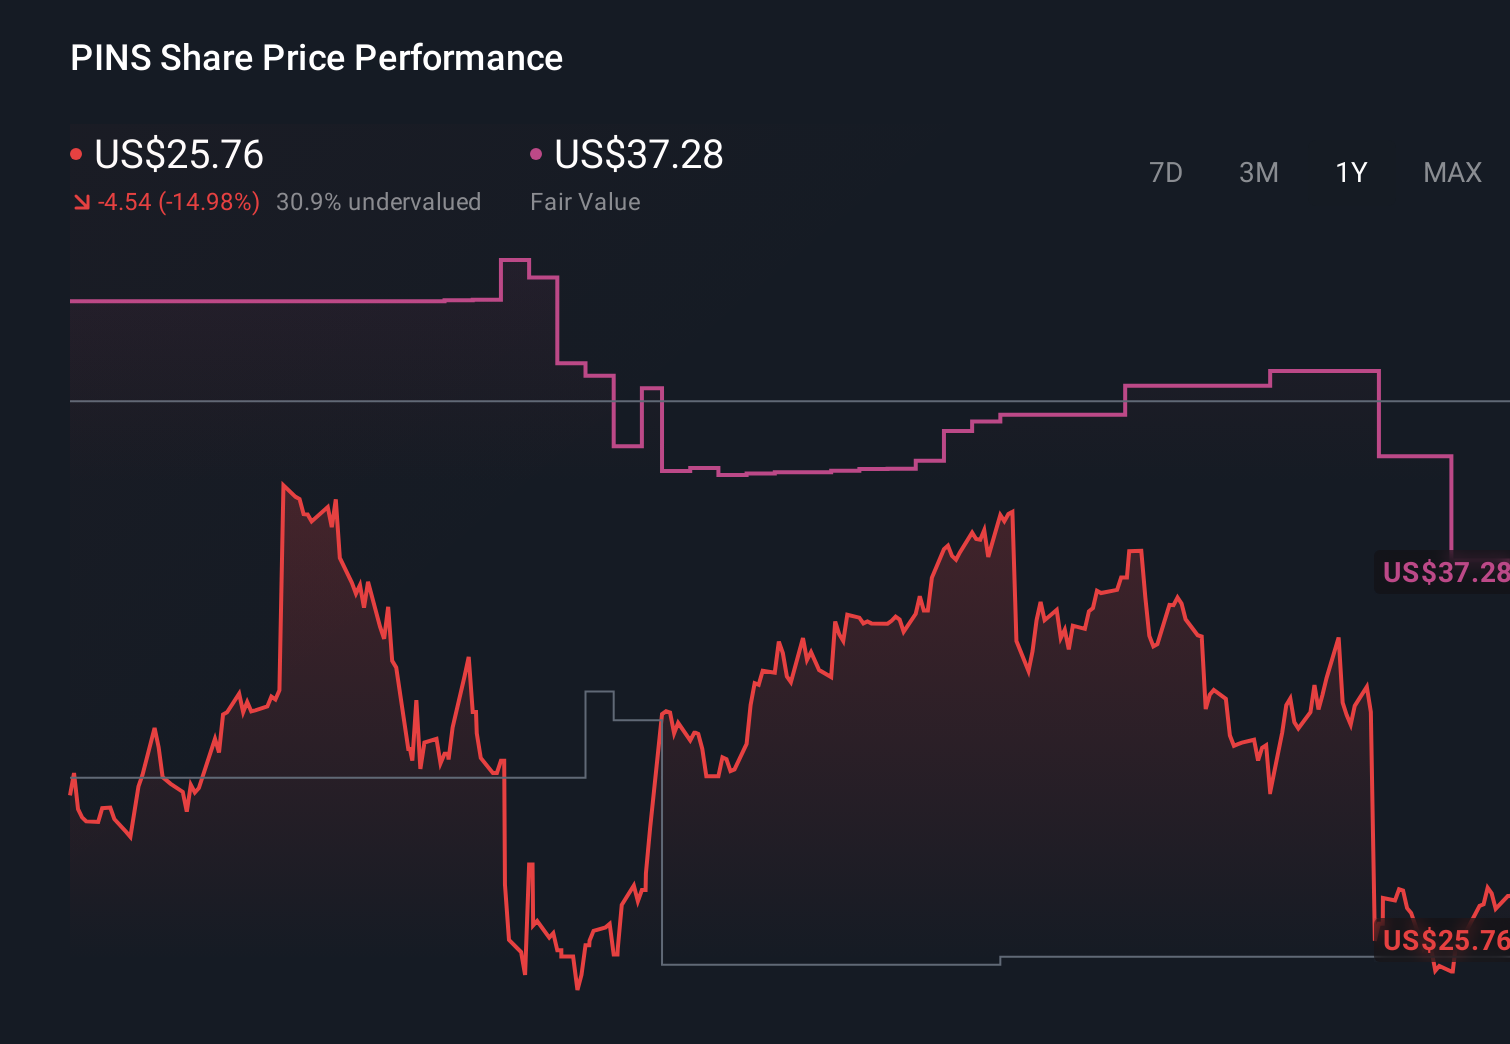Image resolution: width=1510 pixels, height=1044 pixels.
Task: Click the red share price legend dot
Action: coord(76,153)
